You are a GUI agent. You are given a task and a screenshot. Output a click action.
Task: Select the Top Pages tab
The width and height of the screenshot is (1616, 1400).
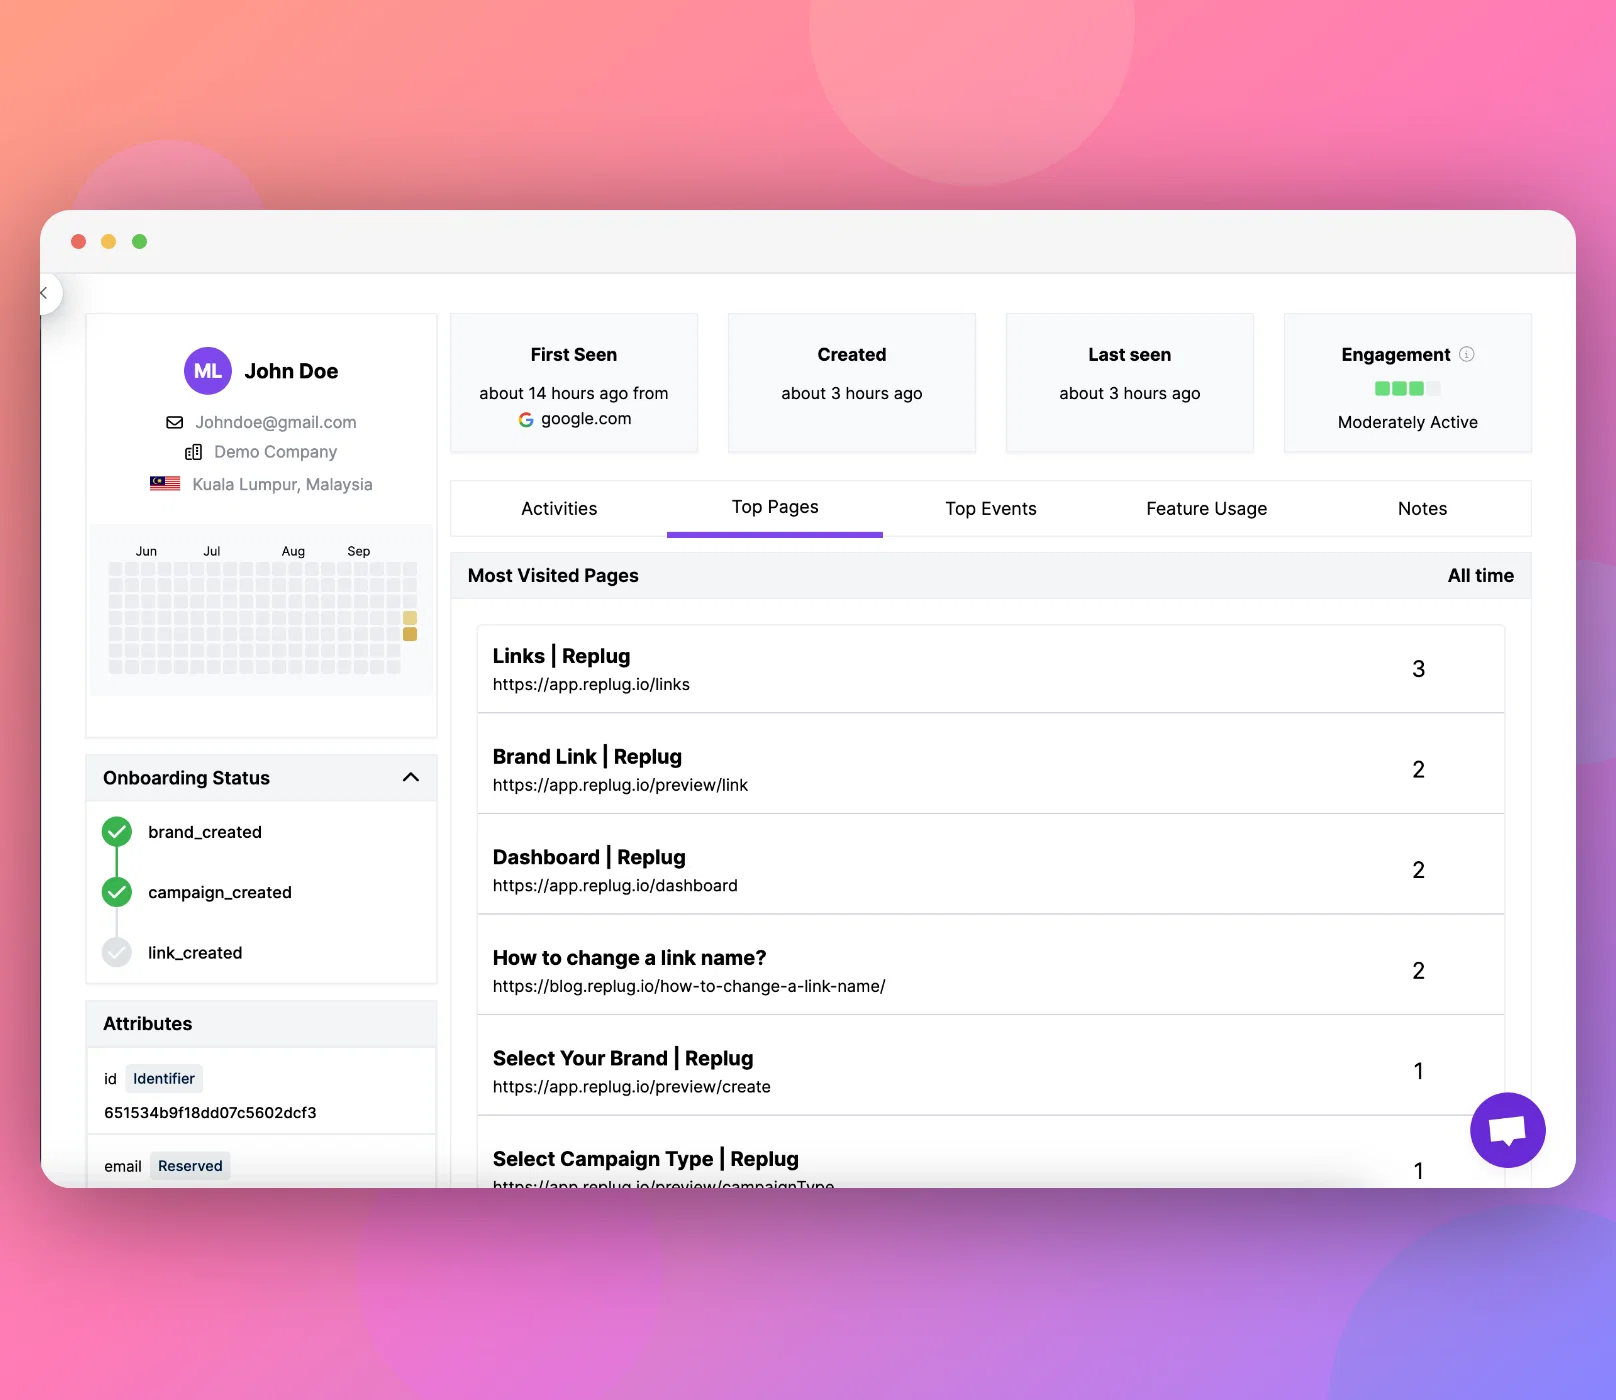pyautogui.click(x=775, y=507)
